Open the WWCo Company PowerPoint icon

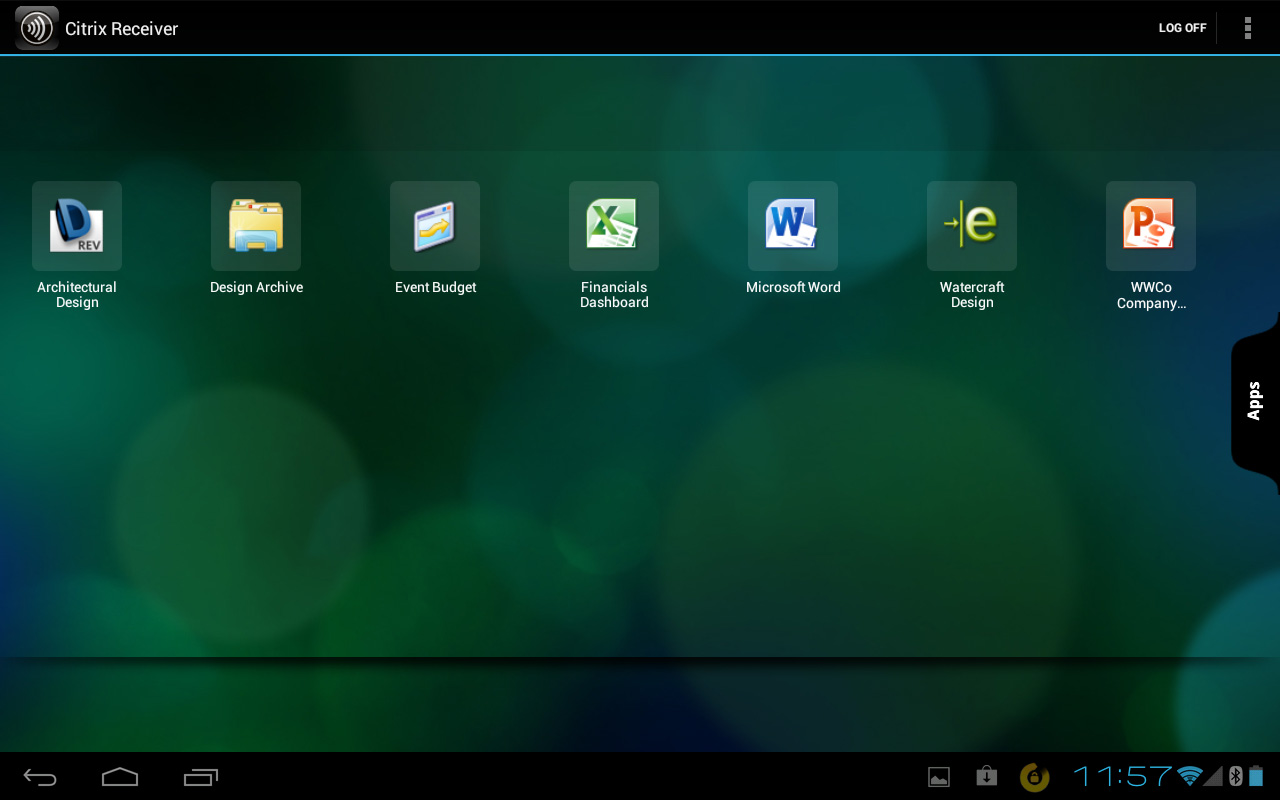coord(1151,226)
